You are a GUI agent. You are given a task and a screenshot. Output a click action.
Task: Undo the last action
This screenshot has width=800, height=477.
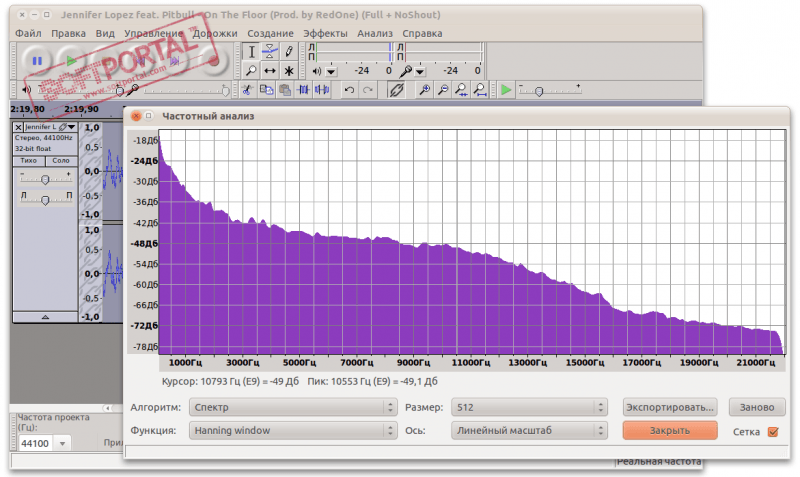pyautogui.click(x=349, y=90)
